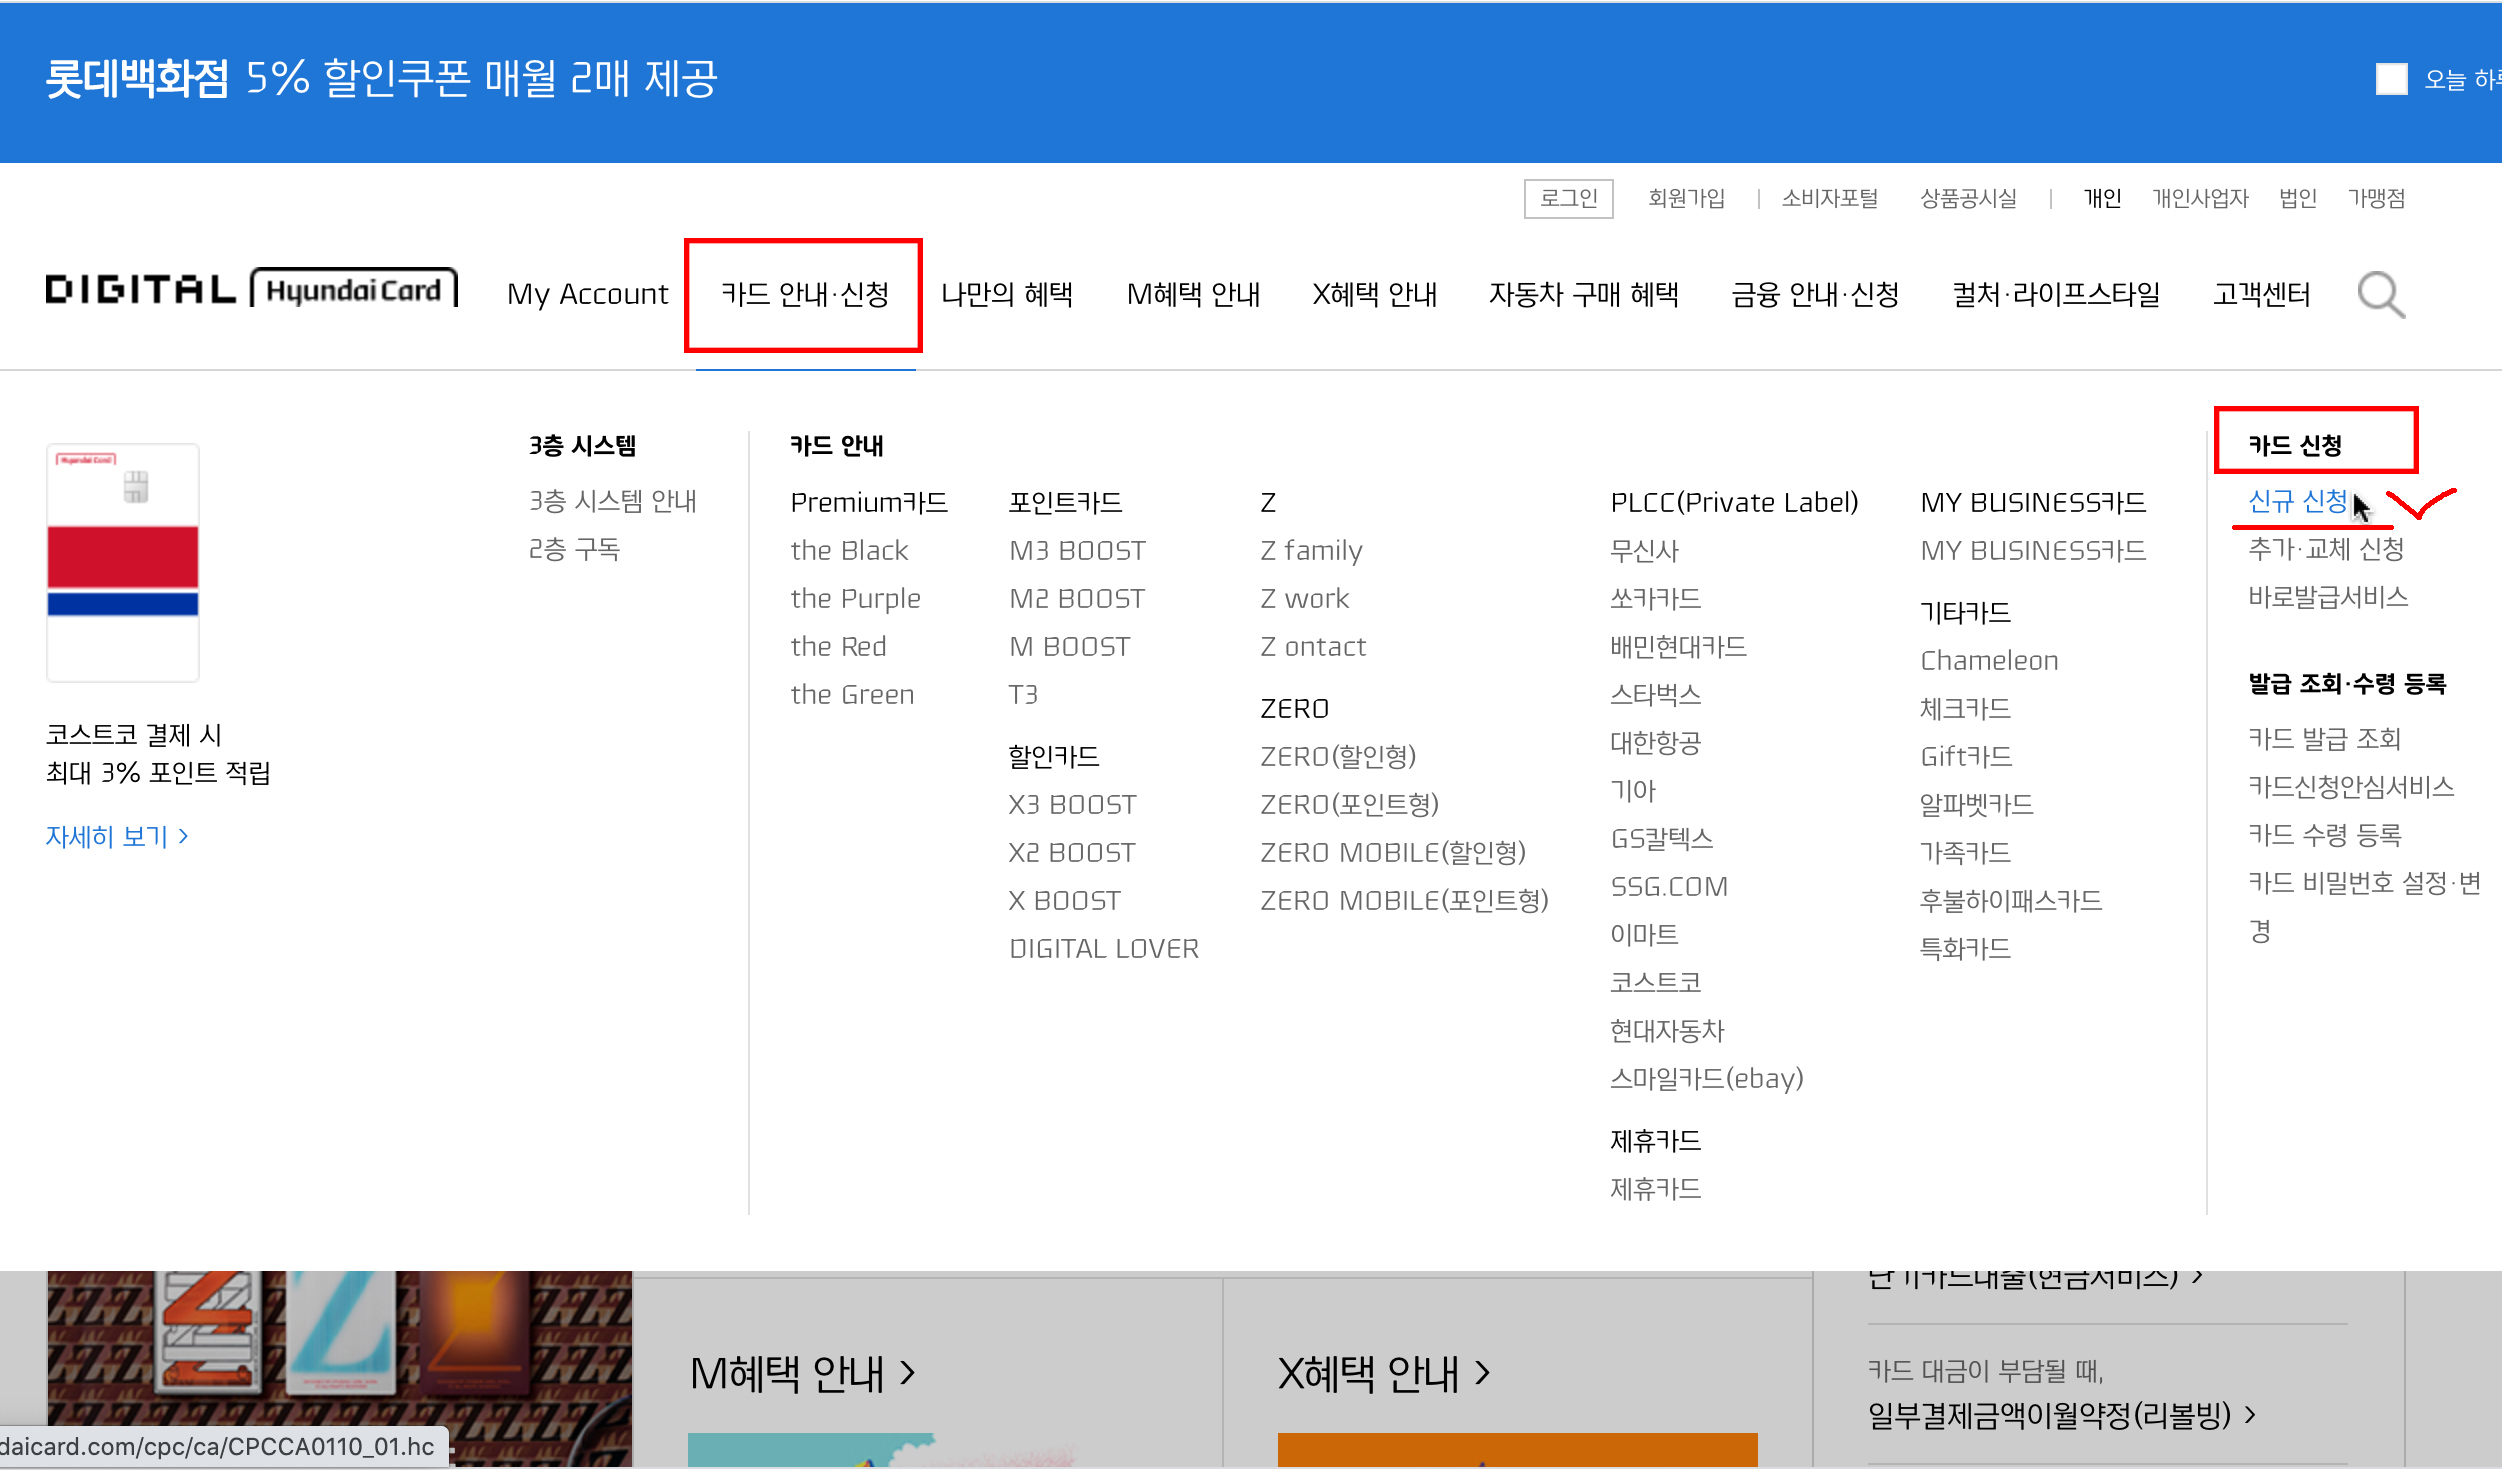Select Z work card
2502x1470 pixels.
[x=1304, y=598]
